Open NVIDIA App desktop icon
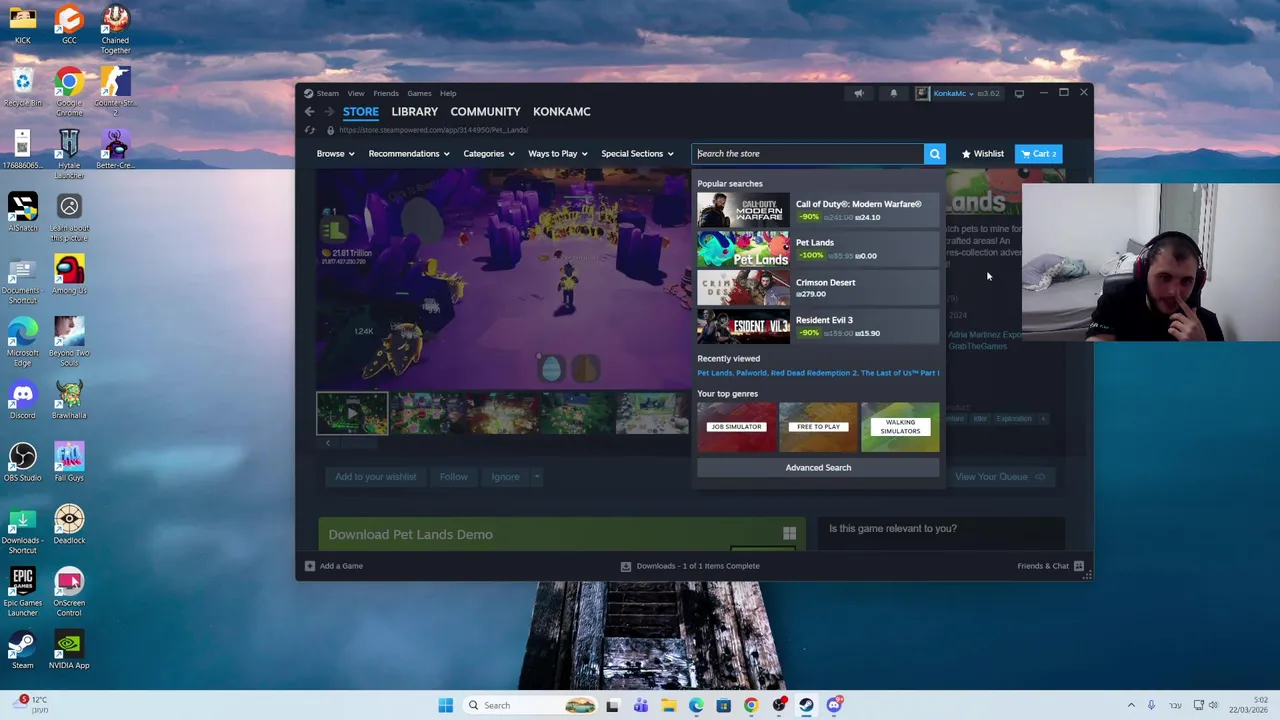The height and width of the screenshot is (720, 1280). click(x=69, y=650)
